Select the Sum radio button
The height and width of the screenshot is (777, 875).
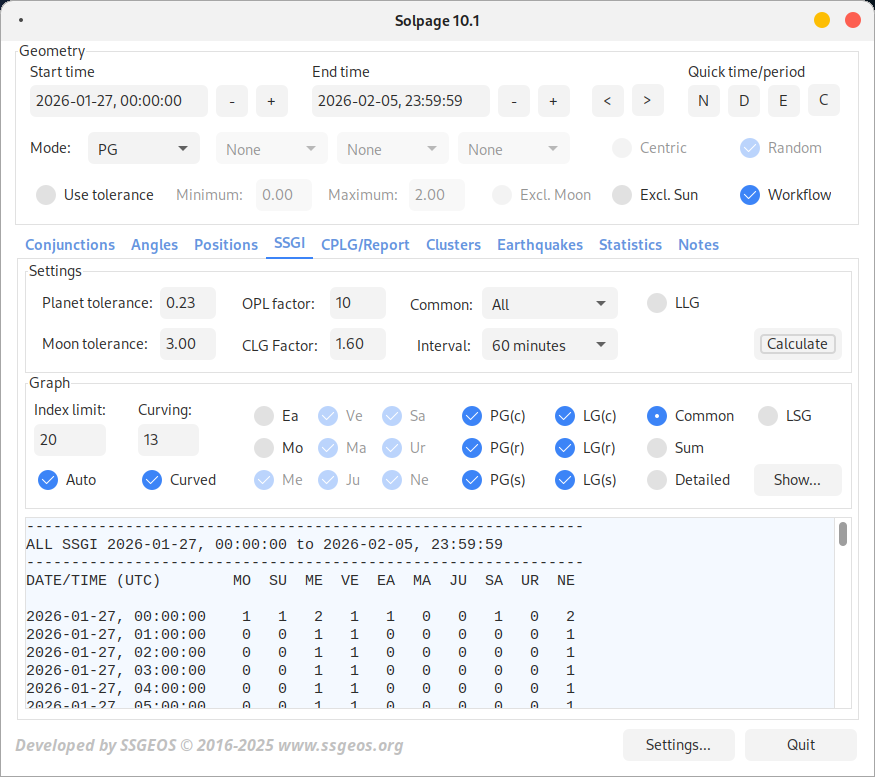coord(656,447)
